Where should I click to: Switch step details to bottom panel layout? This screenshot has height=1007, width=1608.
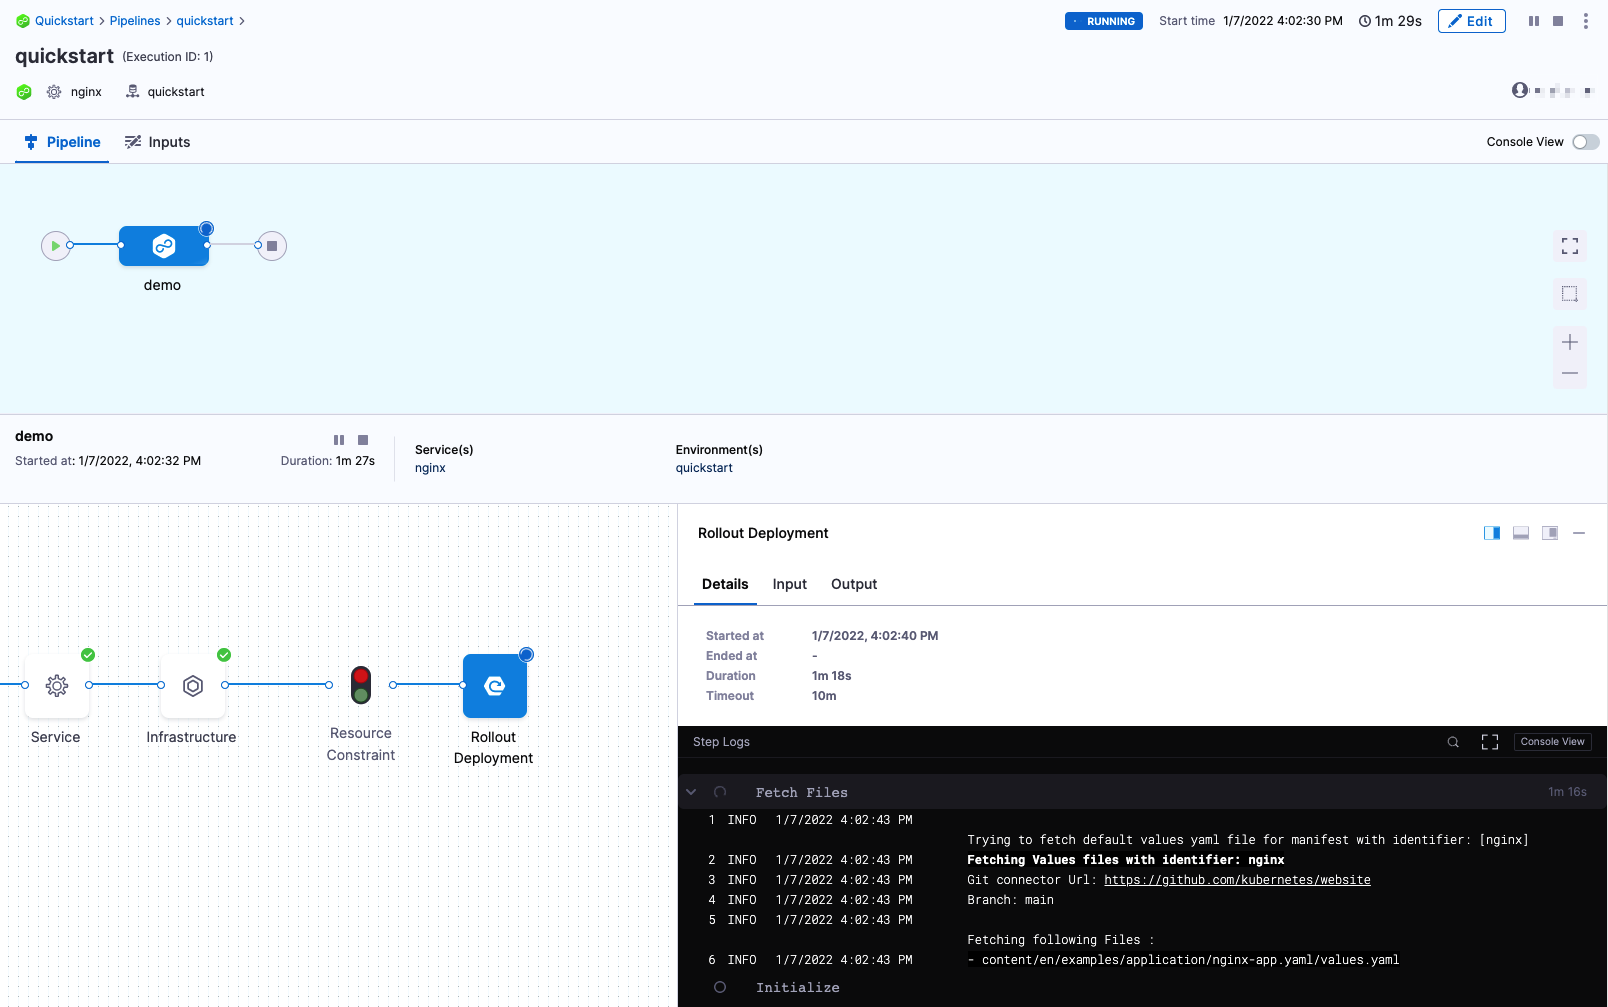tap(1520, 533)
